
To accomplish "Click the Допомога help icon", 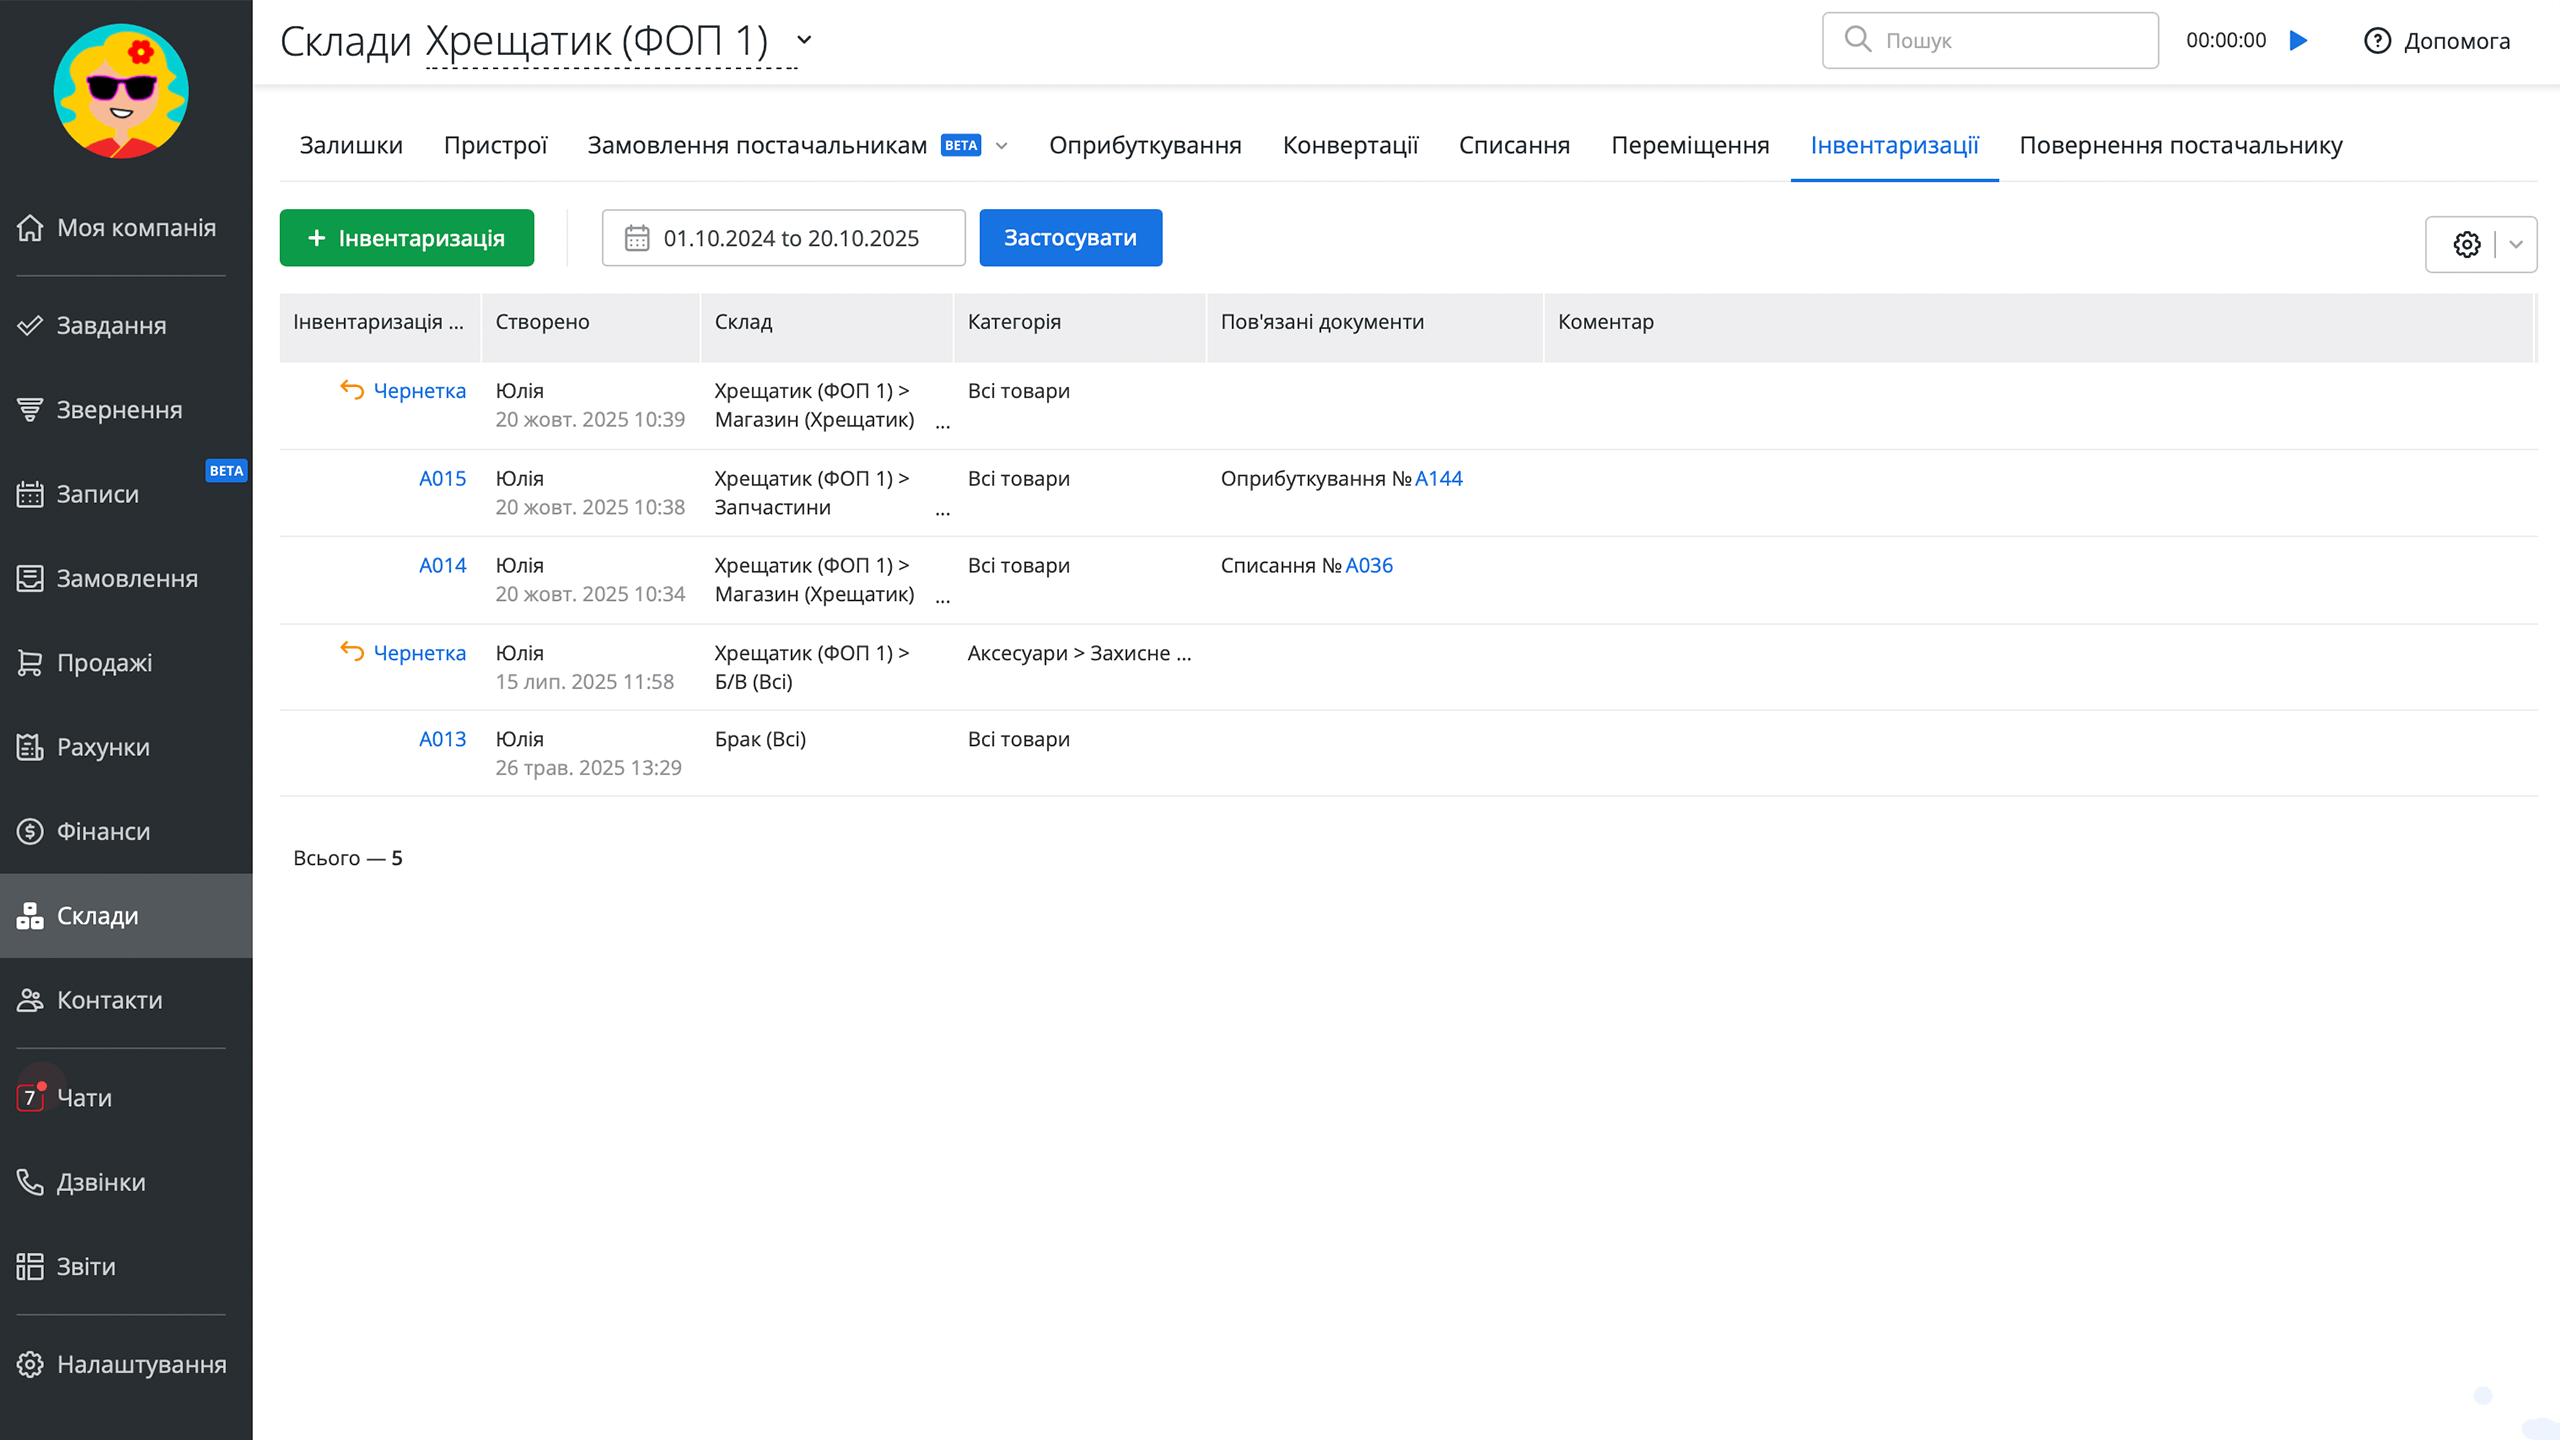I will [2377, 41].
